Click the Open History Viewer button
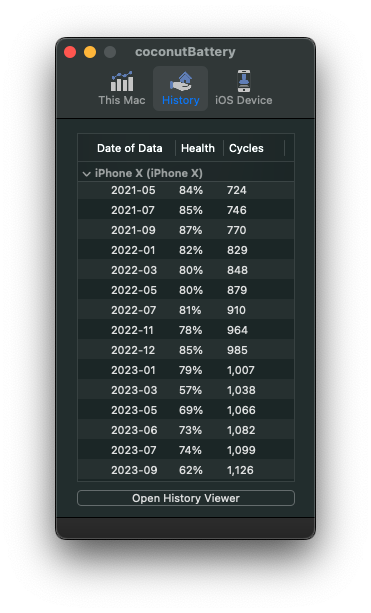371x613 pixels. point(186,498)
